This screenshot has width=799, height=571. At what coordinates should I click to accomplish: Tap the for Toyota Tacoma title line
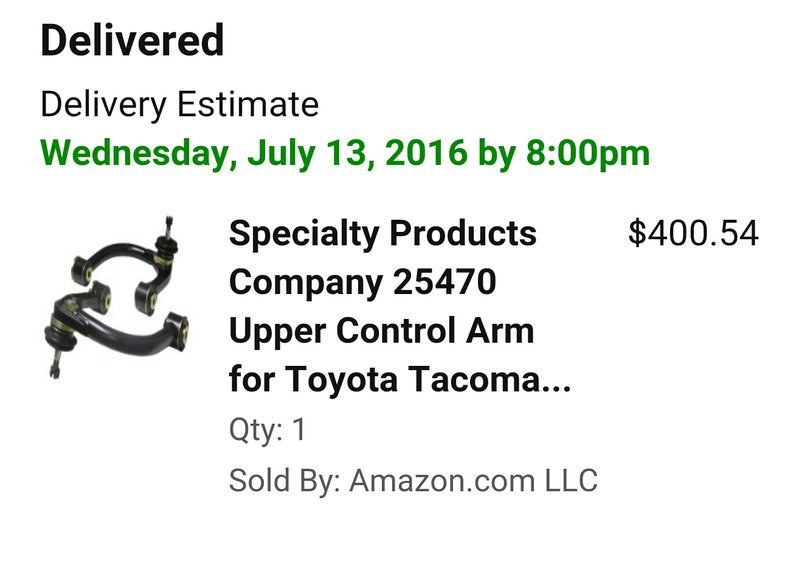click(x=400, y=379)
